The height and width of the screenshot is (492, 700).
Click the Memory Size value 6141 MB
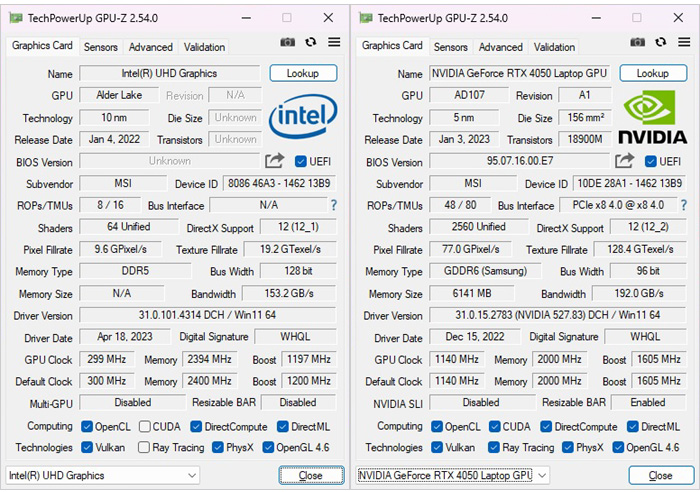click(x=472, y=293)
